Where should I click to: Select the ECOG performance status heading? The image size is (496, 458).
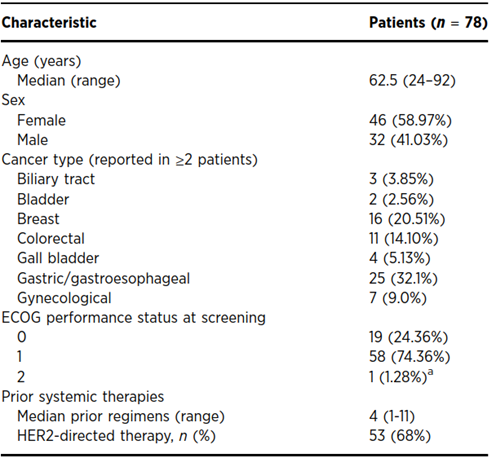point(133,317)
